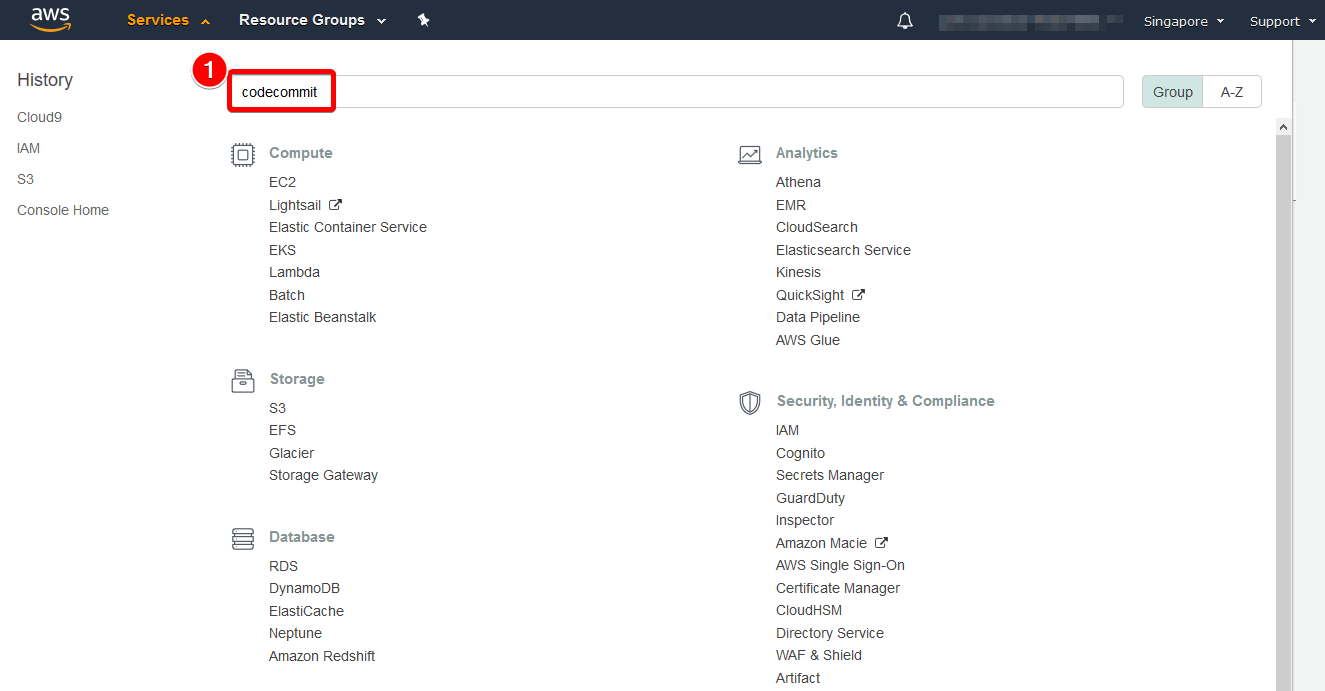
Task: Open S3 from the History list
Action: (25, 179)
